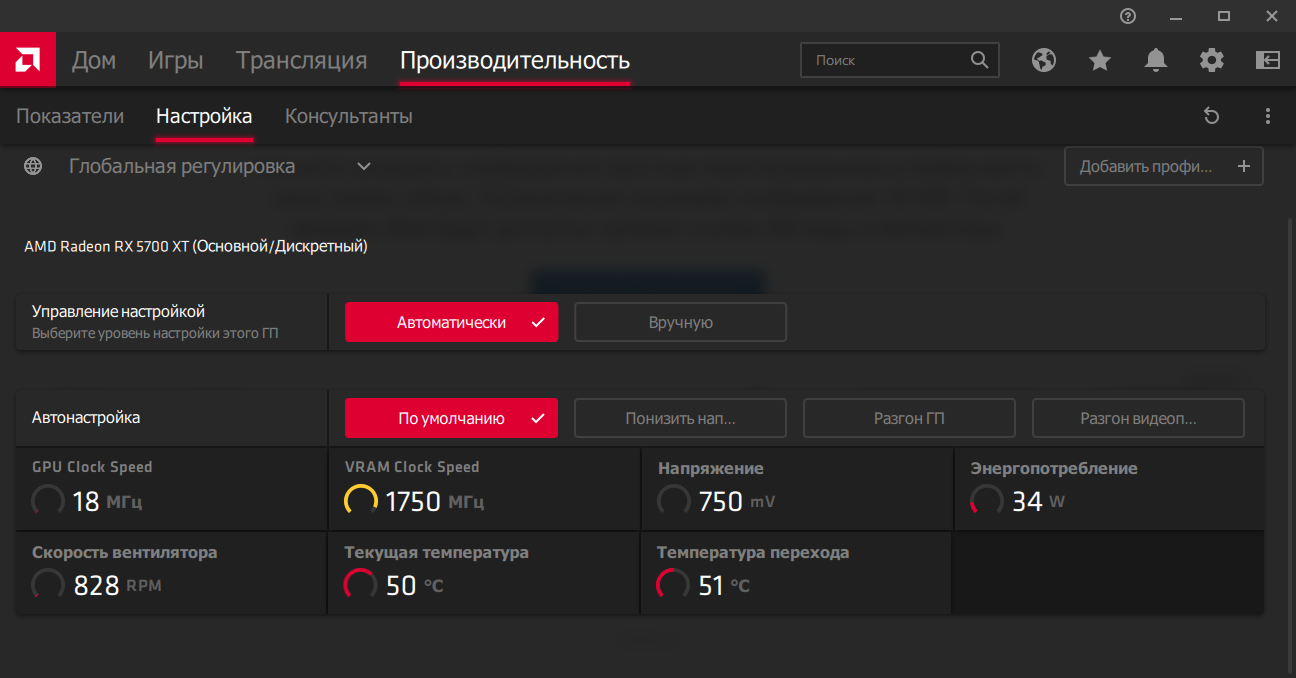1296x678 pixels.
Task: Click the reset undo arrow icon
Action: 1212,116
